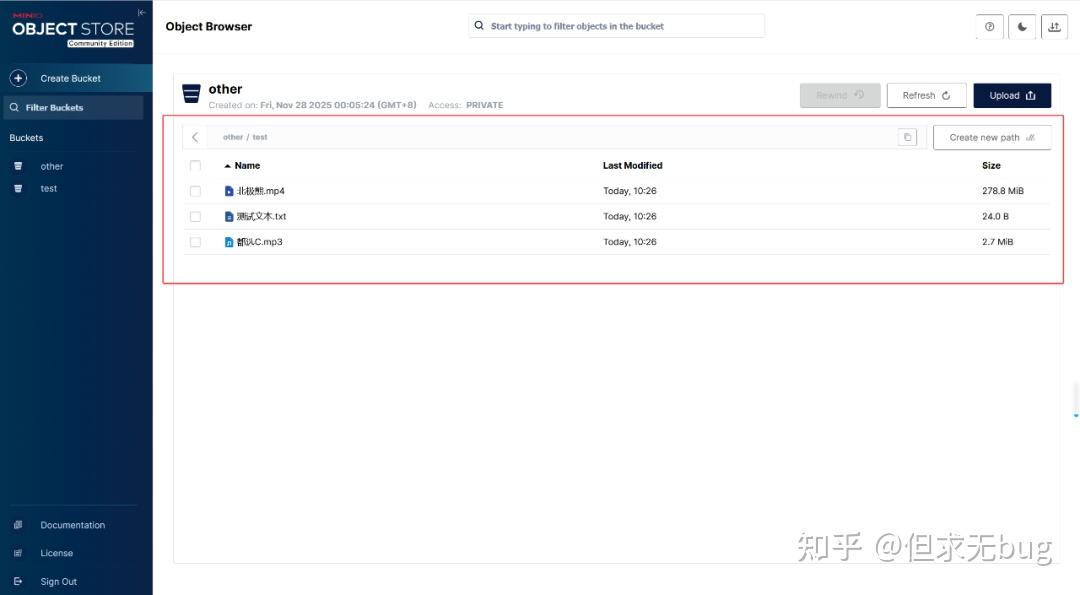This screenshot has width=1080, height=595.
Task: Click the text file icon of .txt
Action: (229, 216)
